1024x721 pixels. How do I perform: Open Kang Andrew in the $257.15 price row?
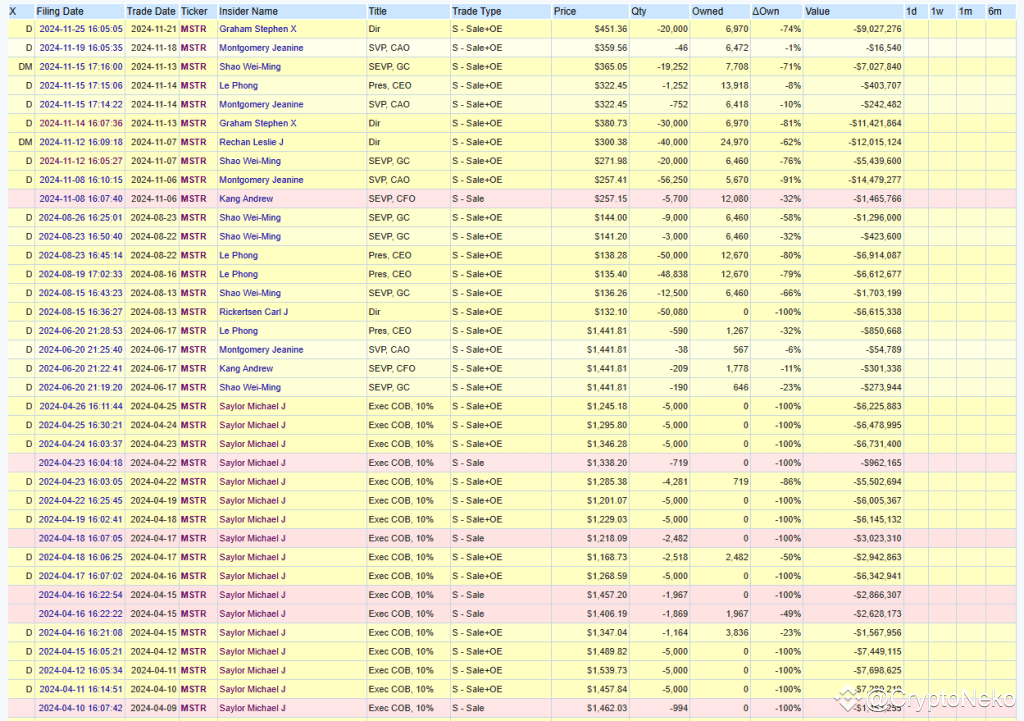tap(246, 199)
